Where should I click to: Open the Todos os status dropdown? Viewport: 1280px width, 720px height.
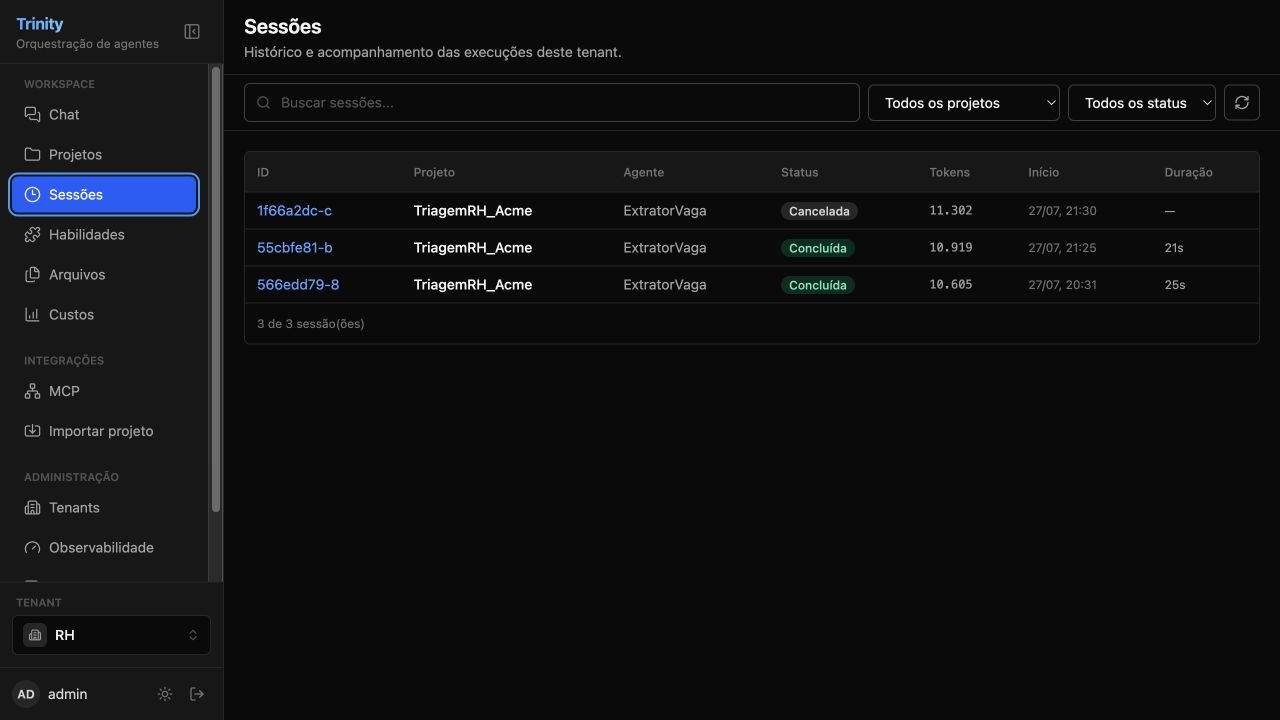click(1142, 103)
